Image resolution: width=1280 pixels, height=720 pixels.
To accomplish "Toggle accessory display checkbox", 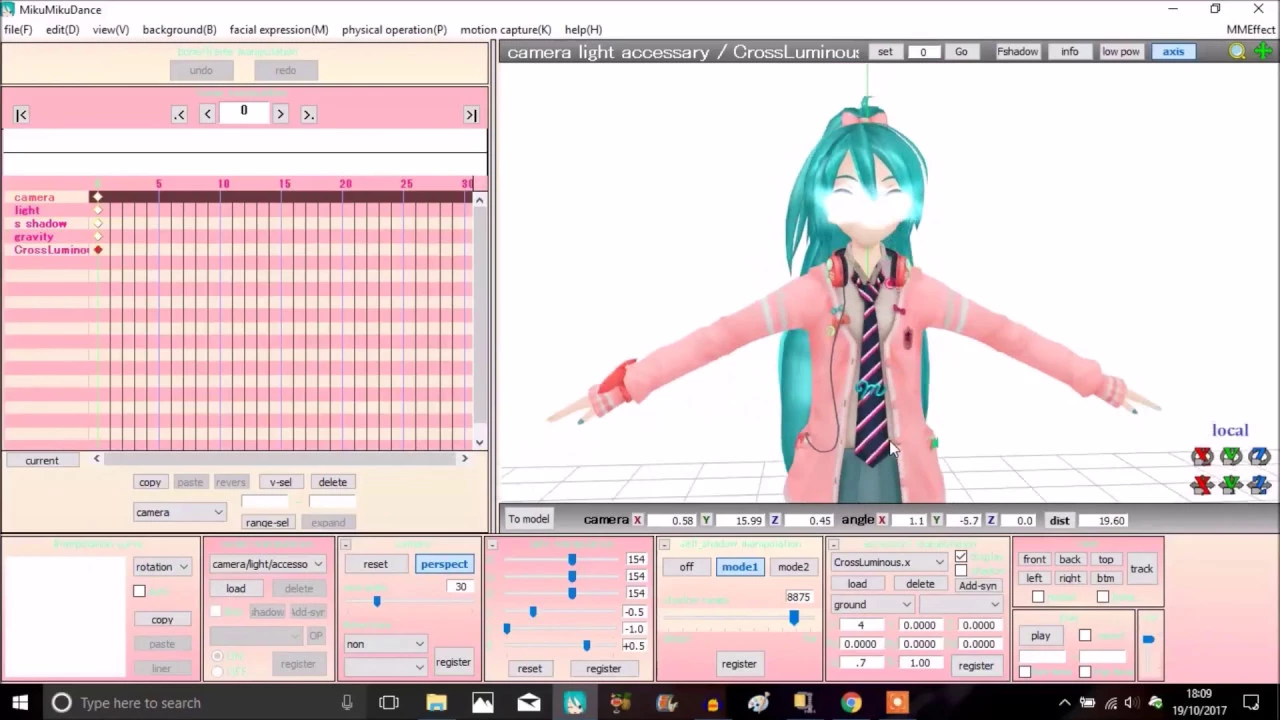I will (x=961, y=556).
